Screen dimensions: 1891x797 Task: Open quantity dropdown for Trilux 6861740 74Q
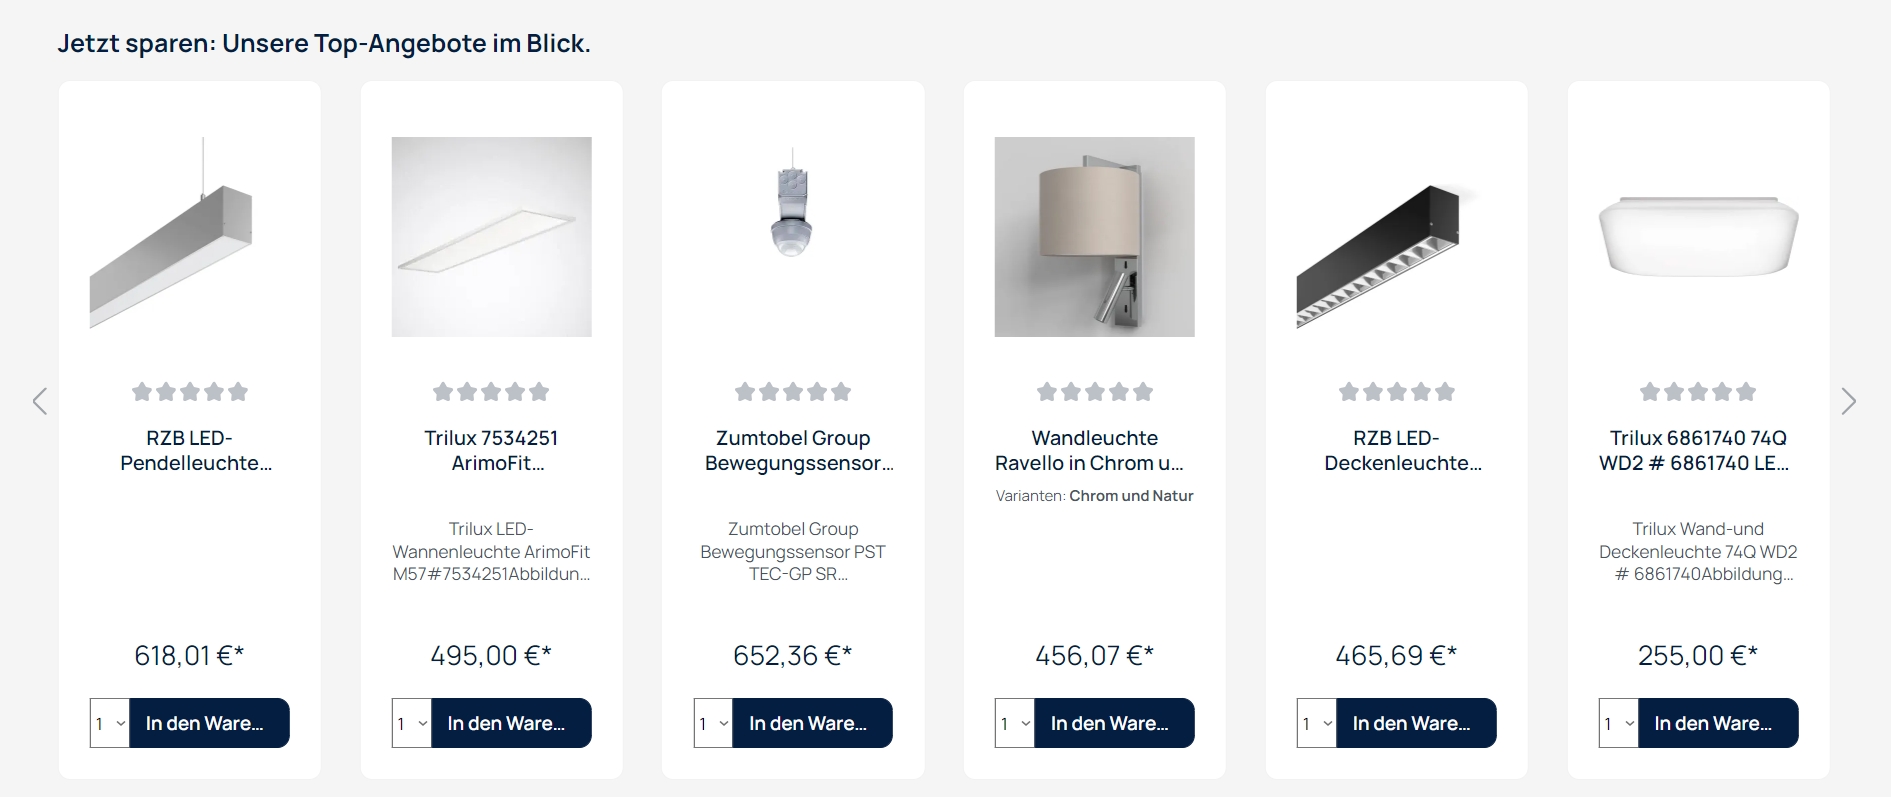1619,723
